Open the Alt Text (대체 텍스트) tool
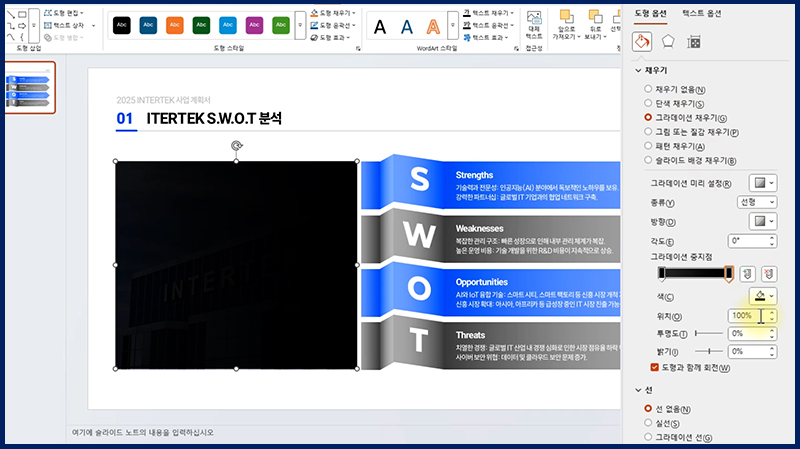Image resolution: width=800 pixels, height=449 pixels. pos(534,25)
